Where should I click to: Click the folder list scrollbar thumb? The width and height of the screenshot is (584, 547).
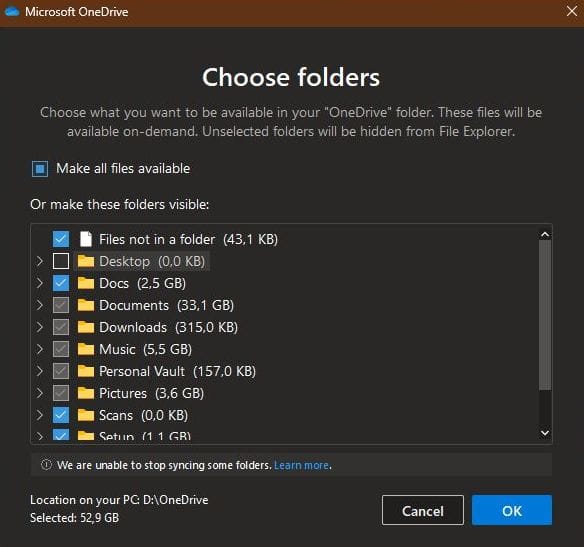point(545,315)
